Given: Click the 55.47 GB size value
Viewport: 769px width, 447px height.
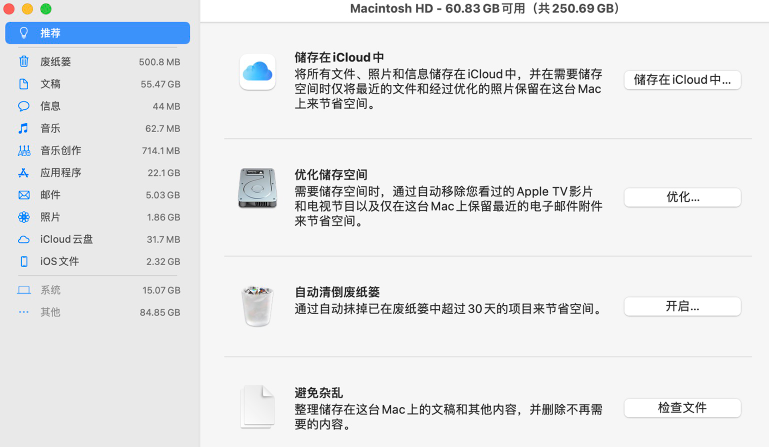Looking at the screenshot, I should (160, 84).
